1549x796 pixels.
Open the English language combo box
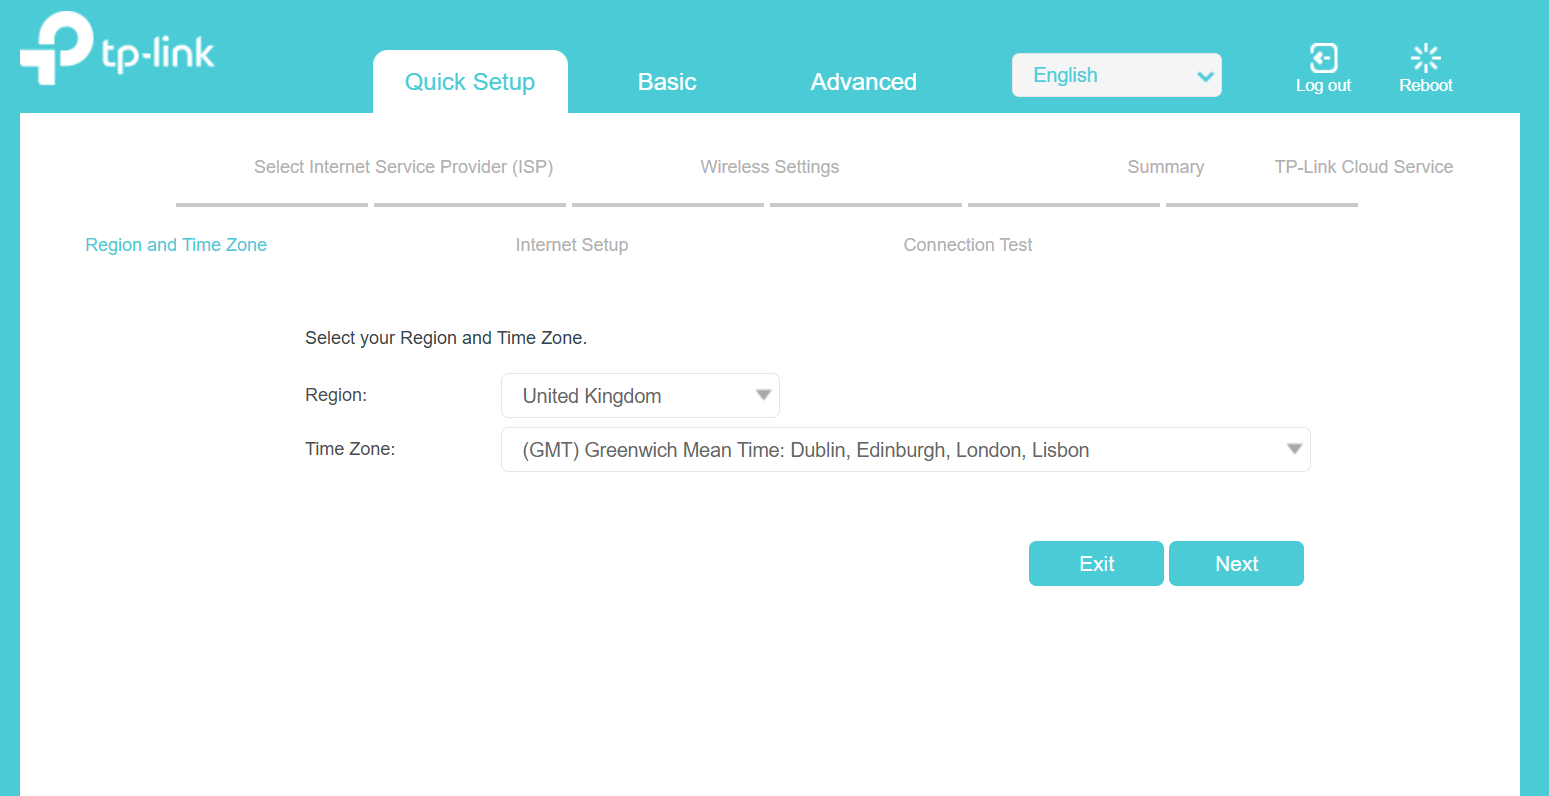coord(1116,74)
